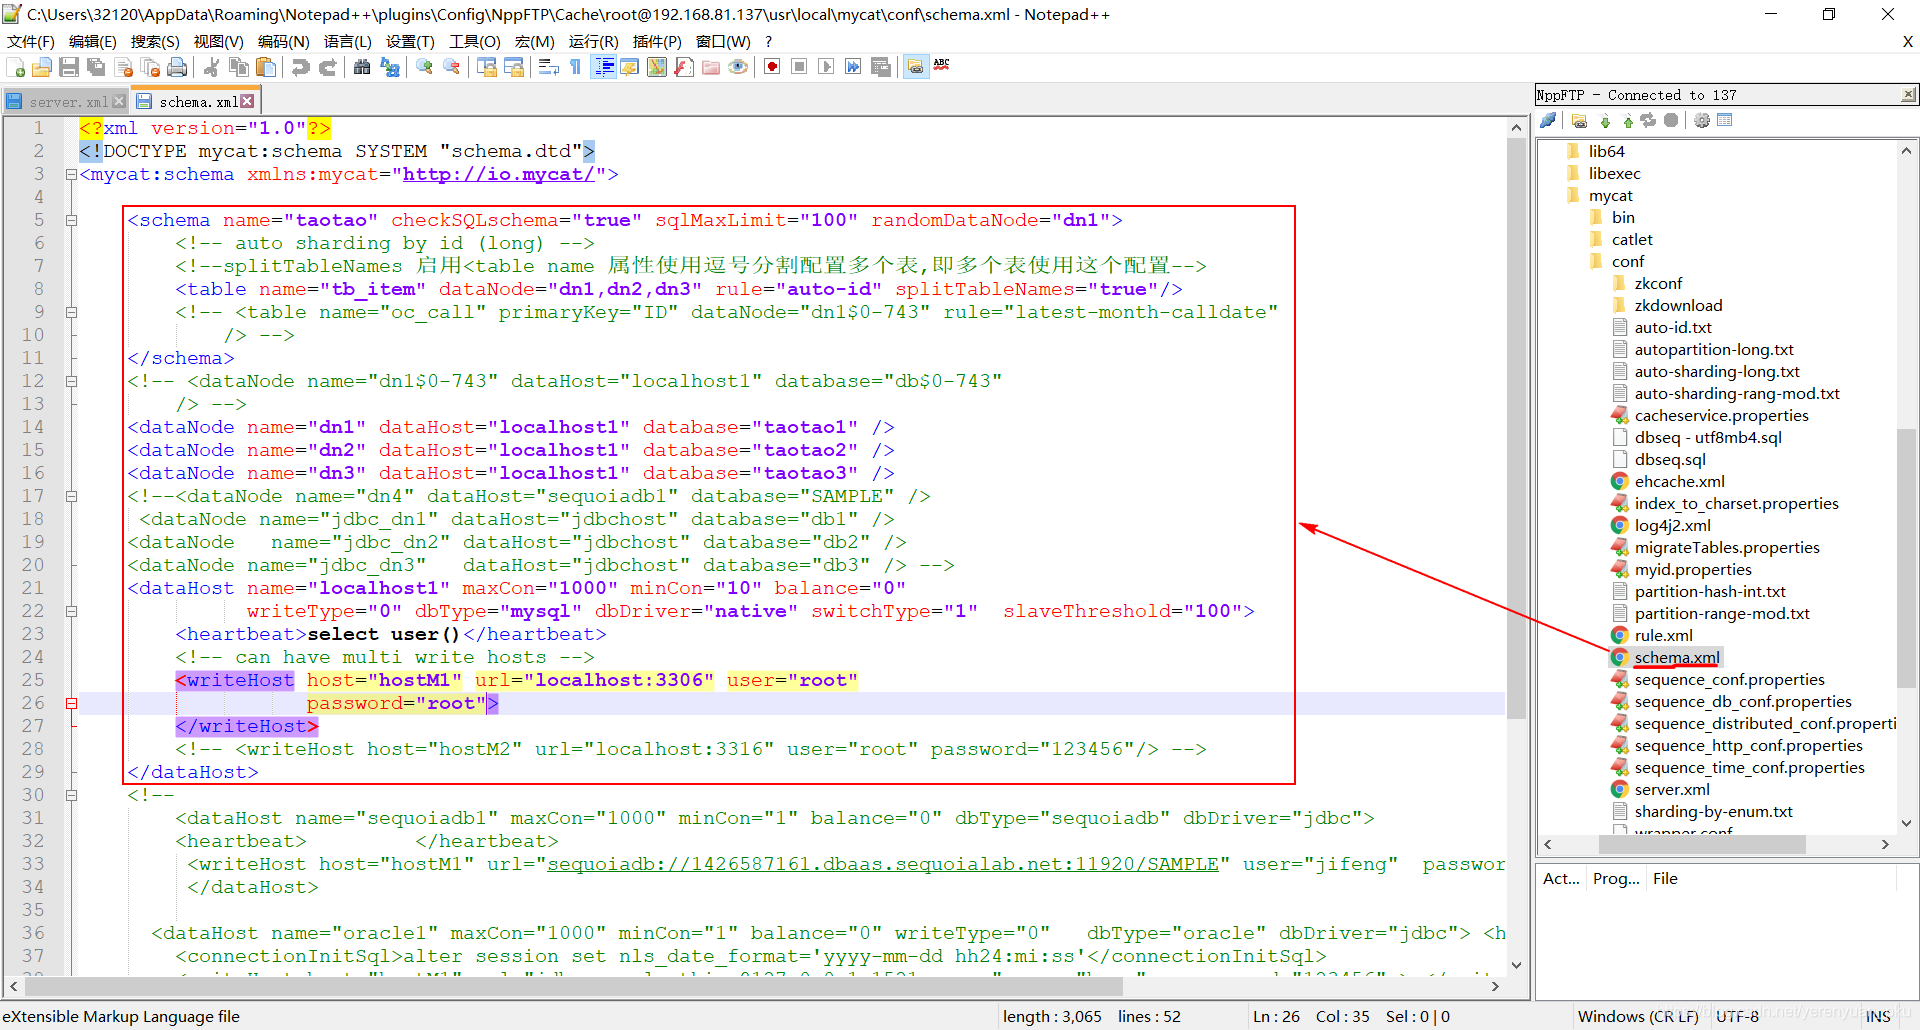Viewport: 1920px width, 1030px height.
Task: Click the New file toolbar icon
Action: coord(15,67)
